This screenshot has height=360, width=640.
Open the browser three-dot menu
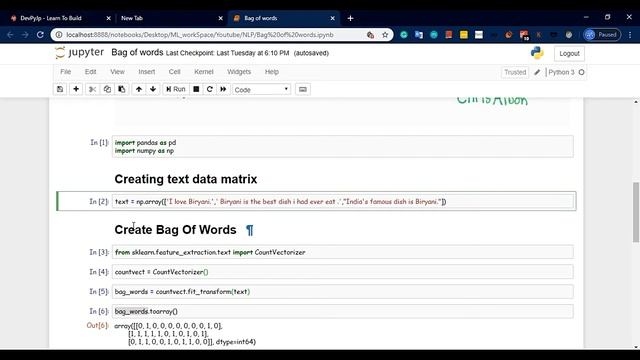pos(630,35)
